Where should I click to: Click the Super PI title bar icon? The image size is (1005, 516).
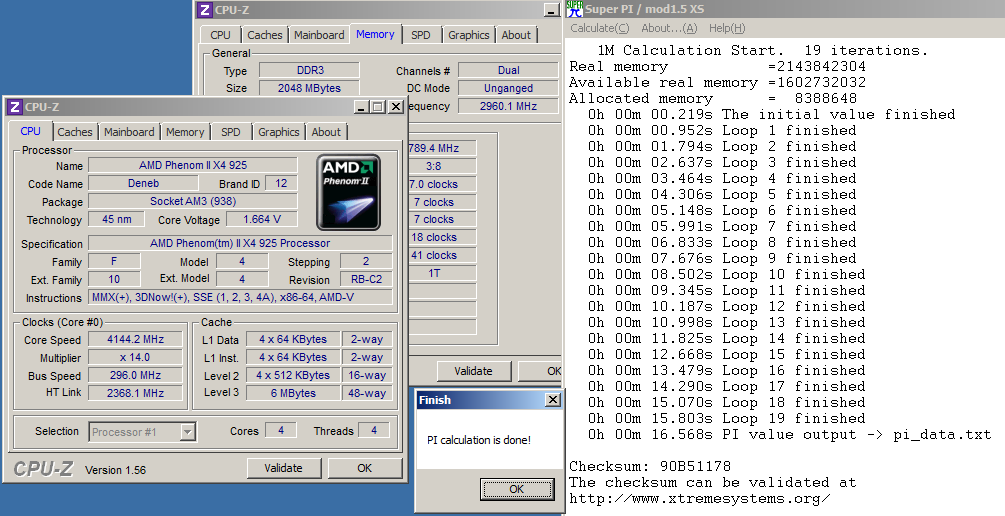click(x=574, y=9)
